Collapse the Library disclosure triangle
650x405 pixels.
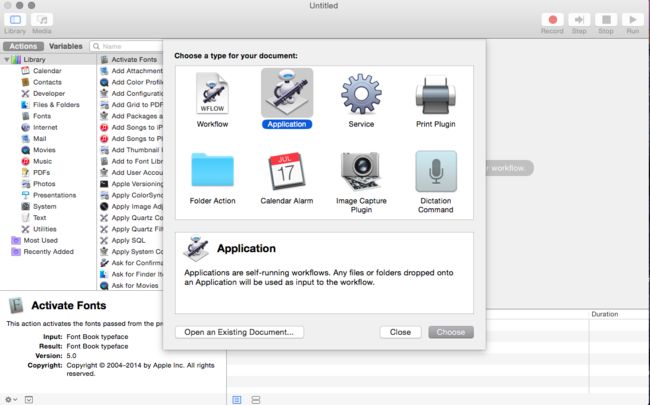tap(7, 59)
